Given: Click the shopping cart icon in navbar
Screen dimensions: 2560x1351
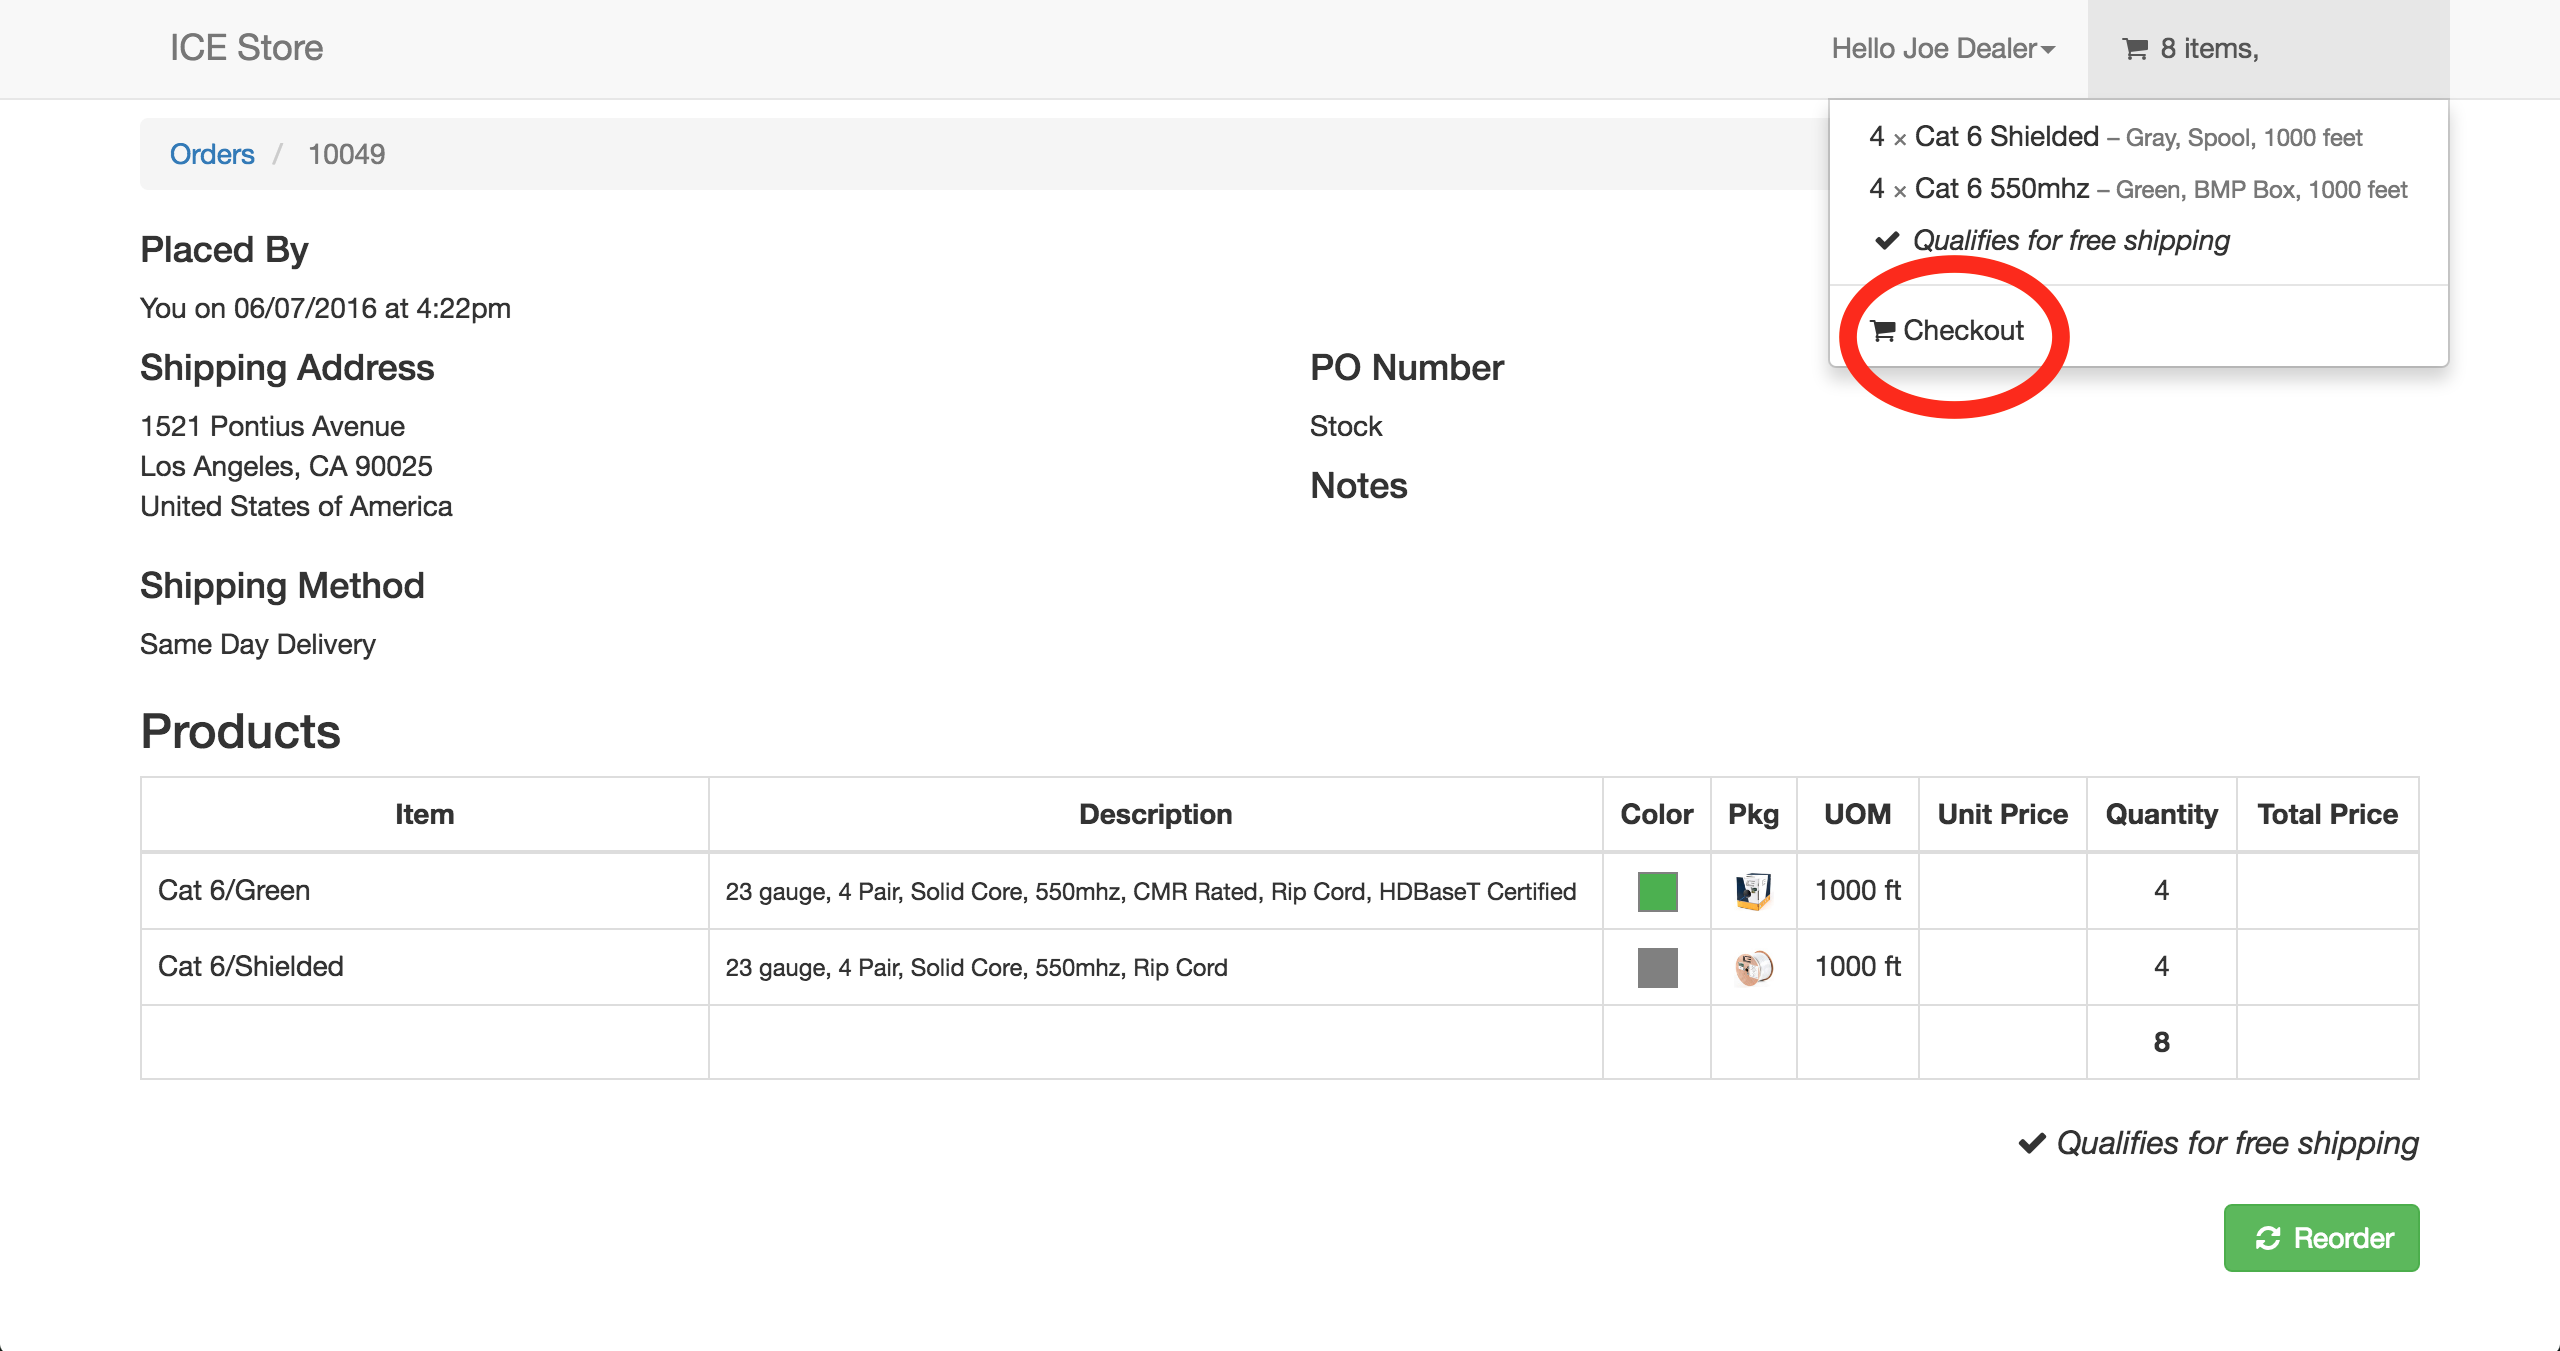Looking at the screenshot, I should [x=2135, y=49].
